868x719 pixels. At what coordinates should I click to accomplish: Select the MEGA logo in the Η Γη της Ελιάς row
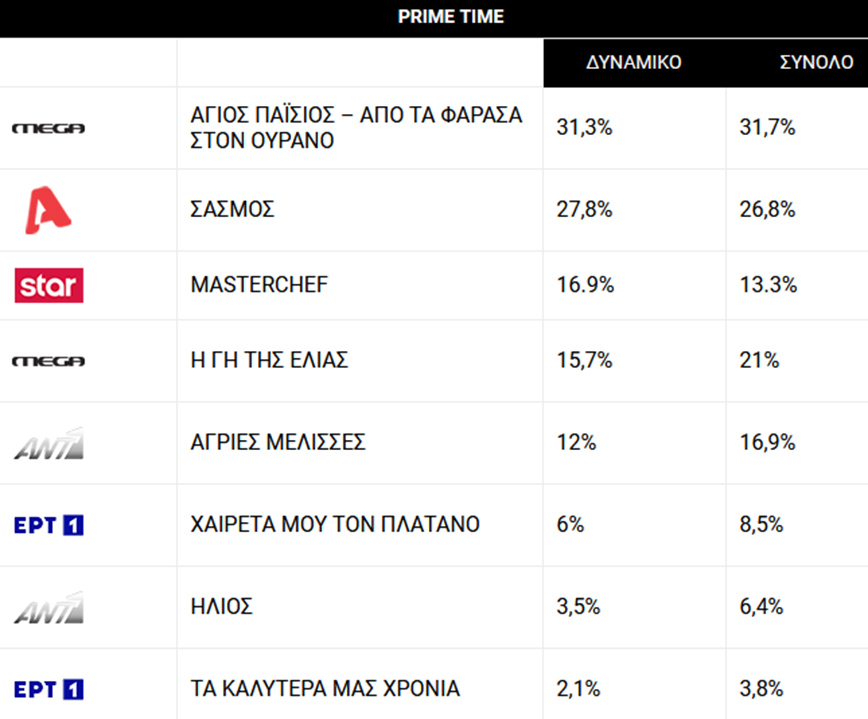[48, 361]
